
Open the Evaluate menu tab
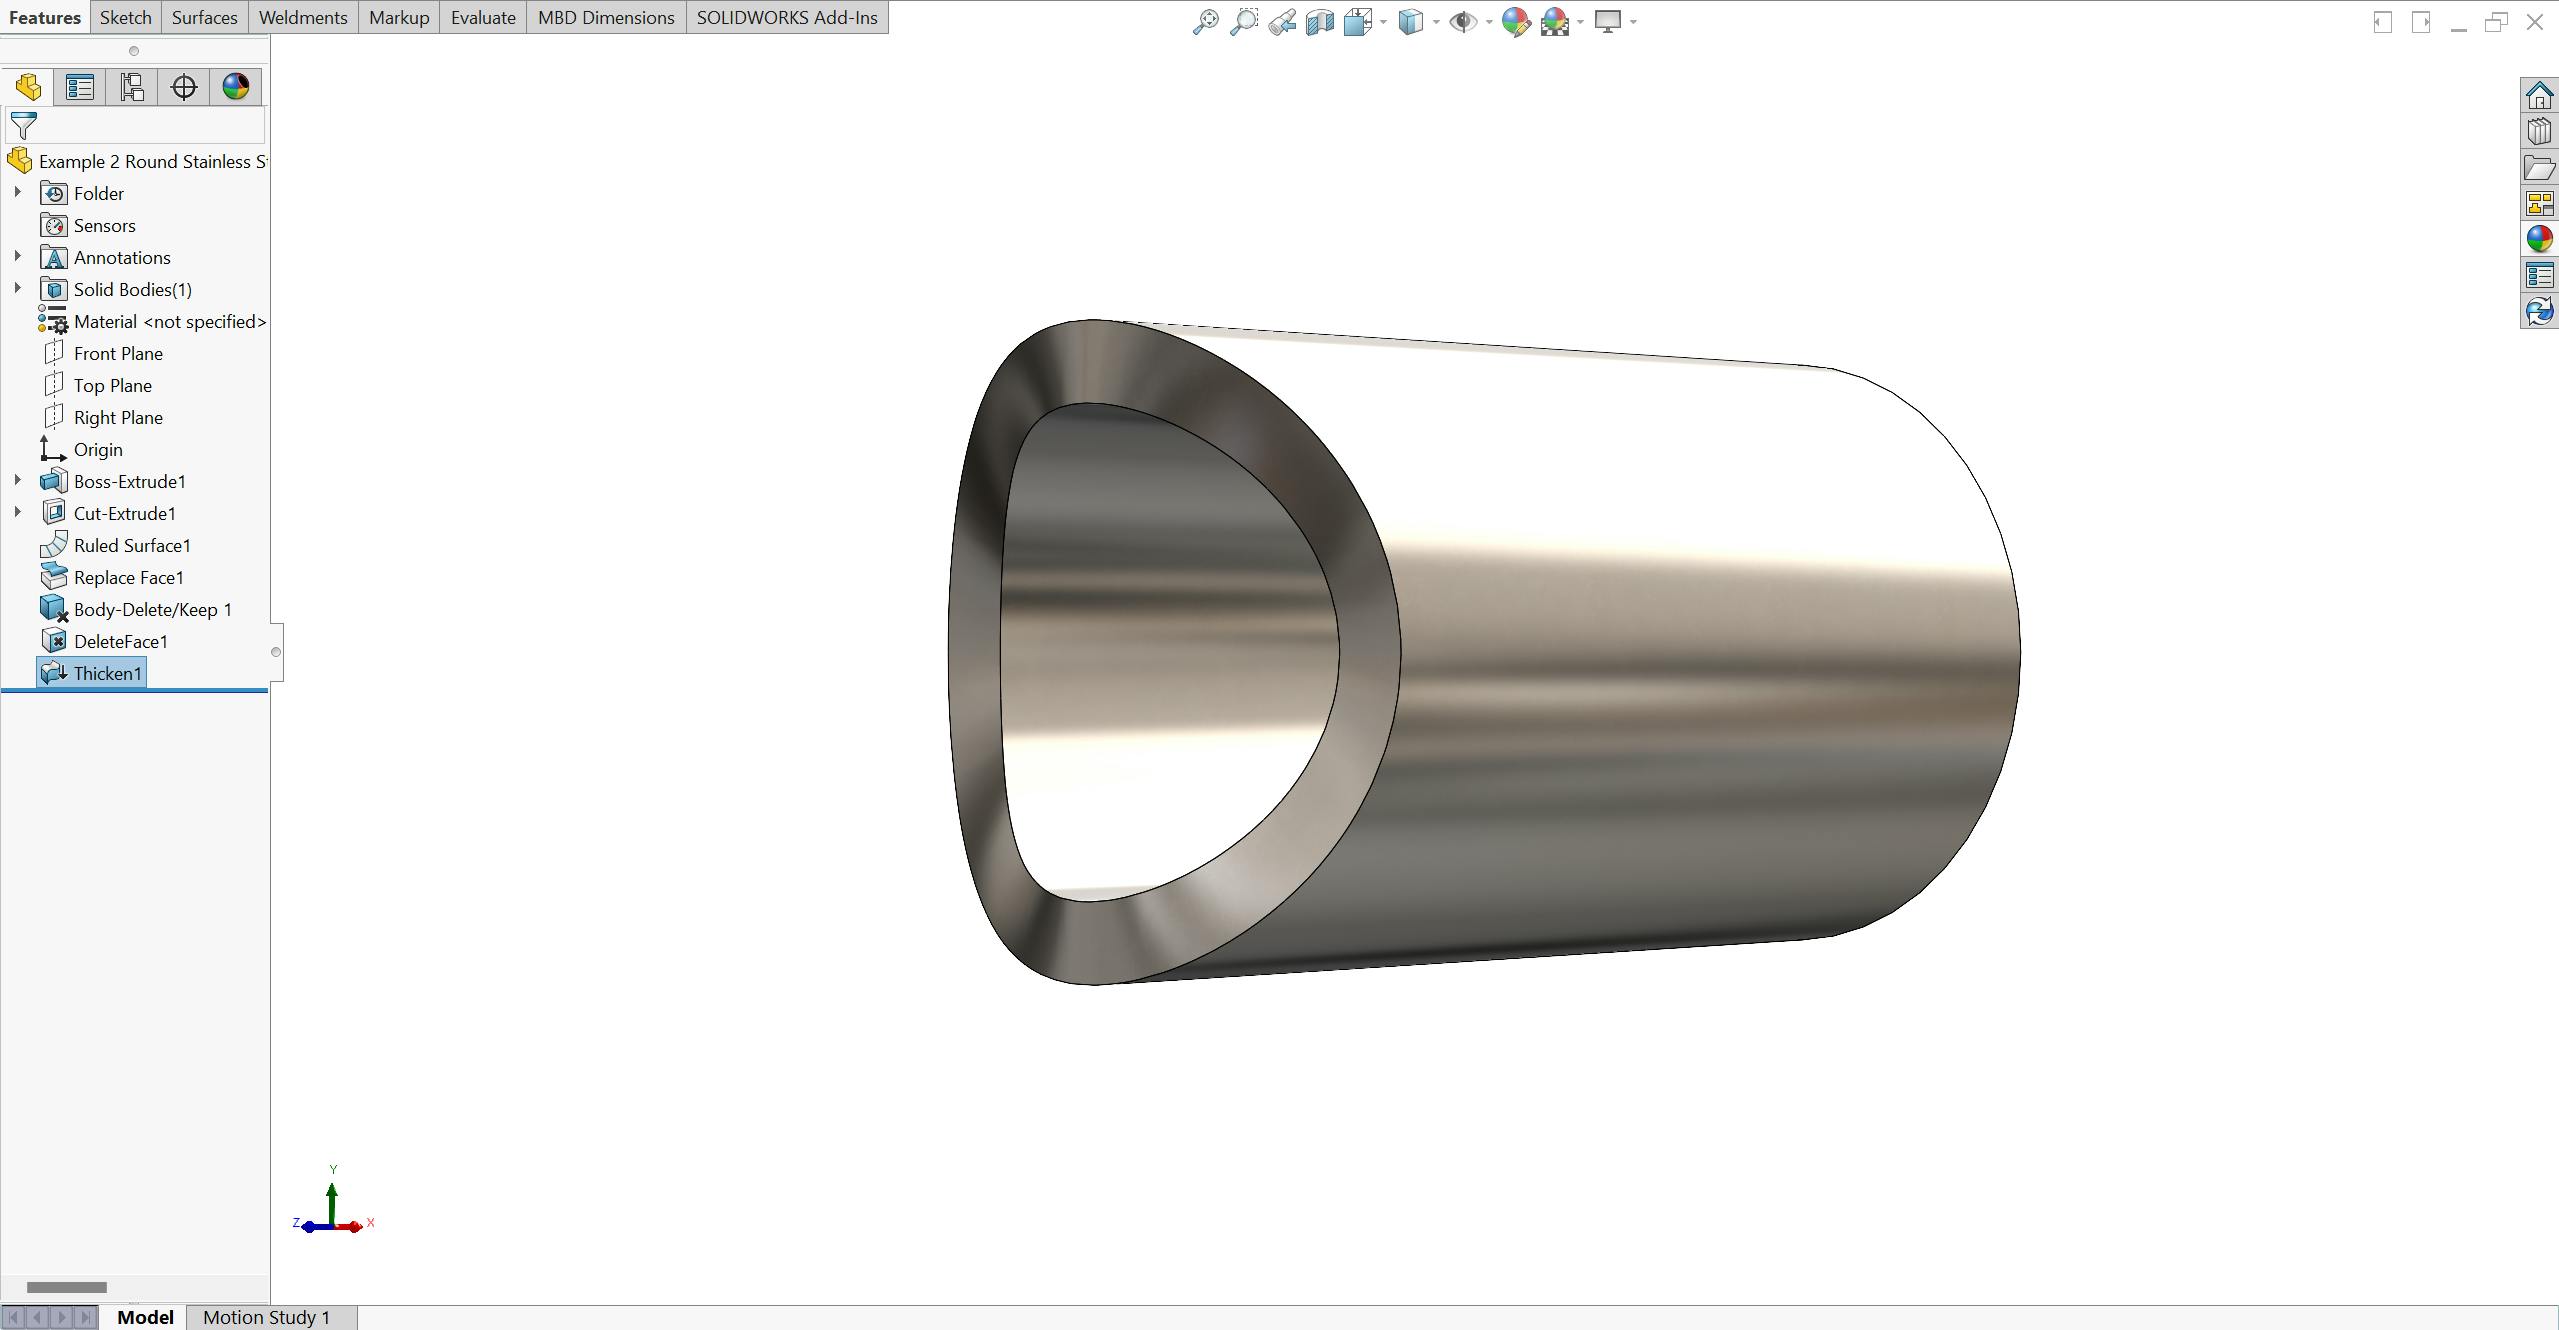click(x=483, y=17)
